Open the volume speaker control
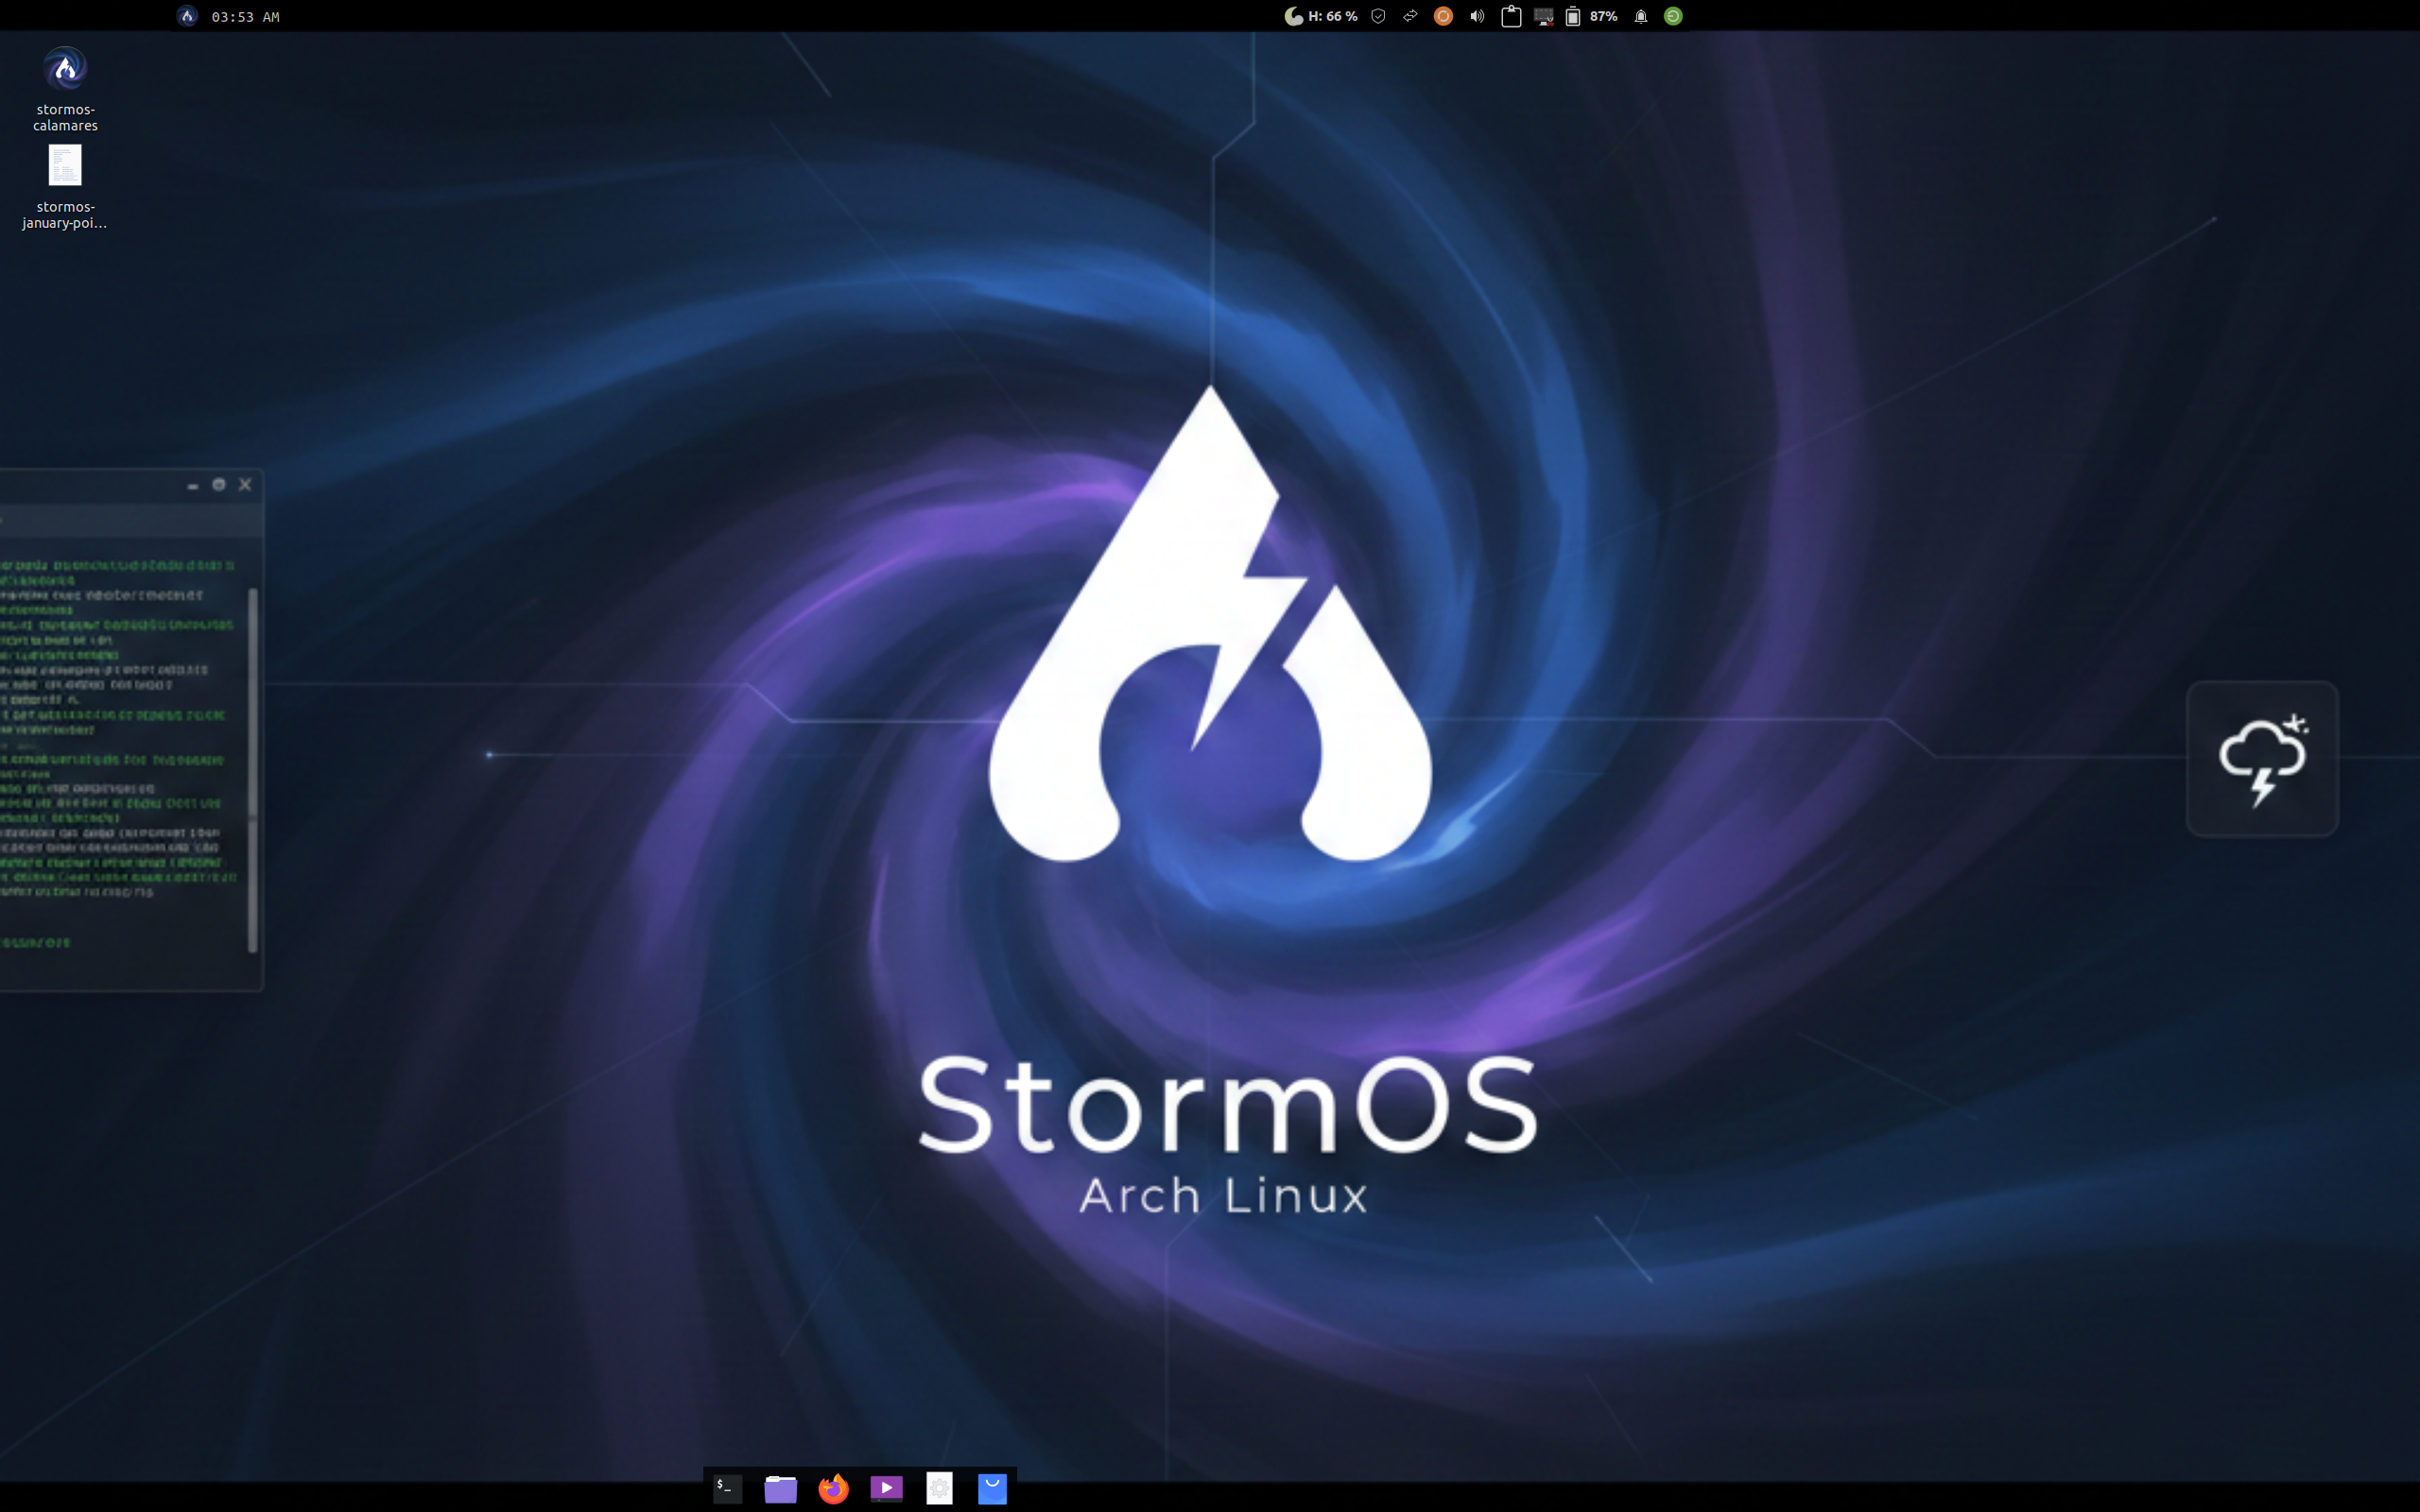The width and height of the screenshot is (2420, 1512). pos(1477,16)
